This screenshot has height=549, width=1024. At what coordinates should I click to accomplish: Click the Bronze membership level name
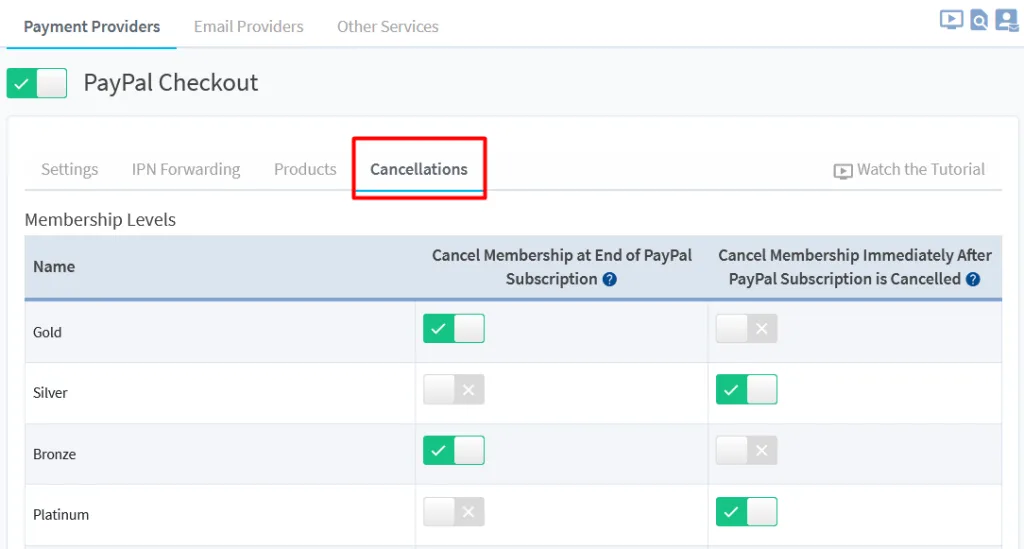[54, 454]
